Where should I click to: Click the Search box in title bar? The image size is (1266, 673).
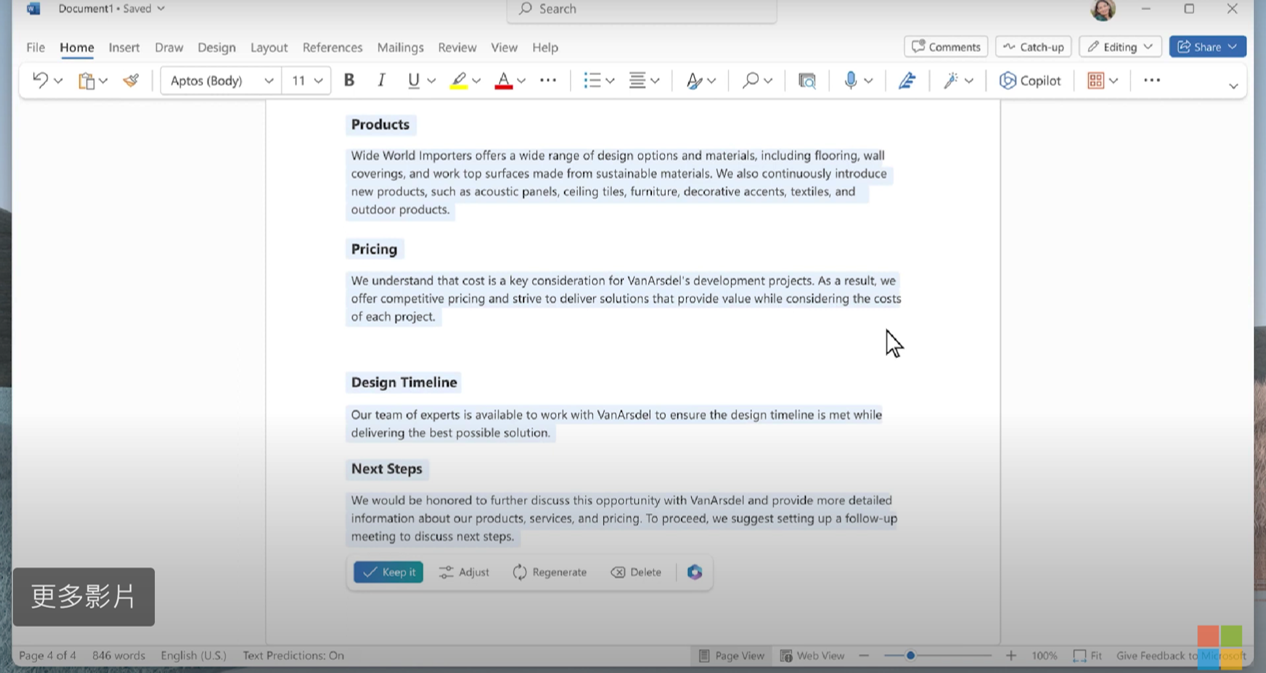pyautogui.click(x=642, y=9)
